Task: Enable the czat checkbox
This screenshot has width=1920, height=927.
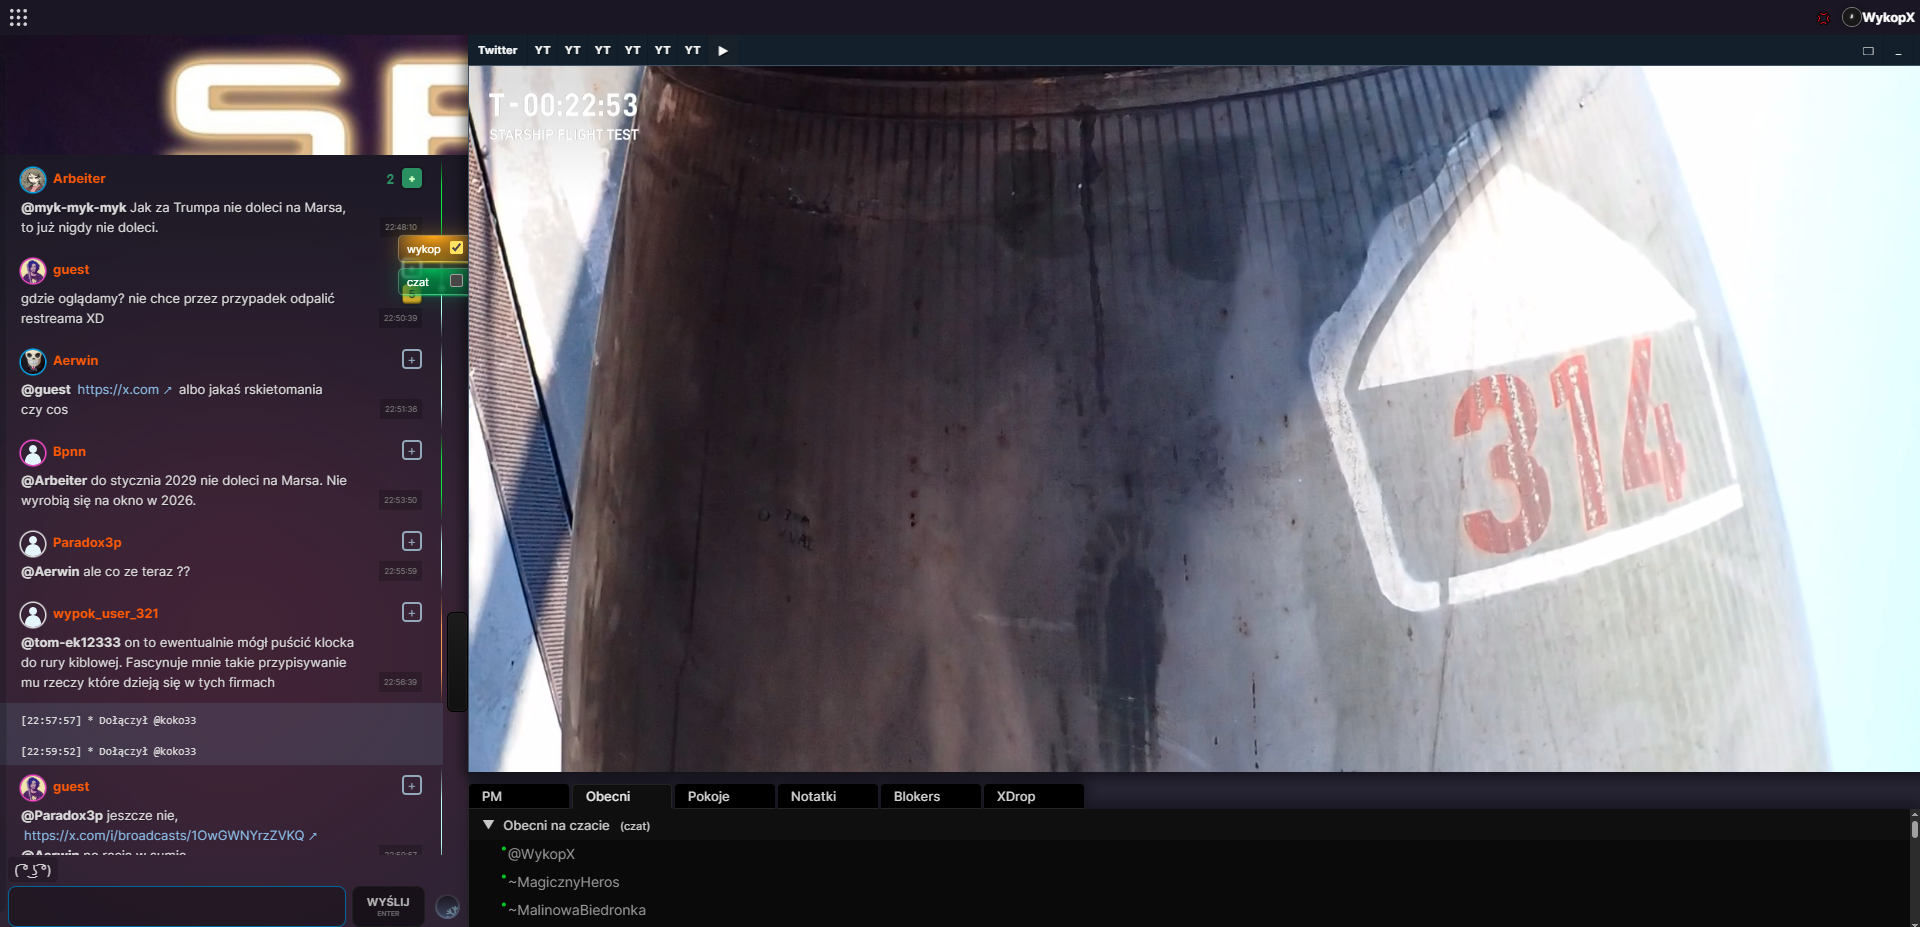Action: tap(456, 281)
